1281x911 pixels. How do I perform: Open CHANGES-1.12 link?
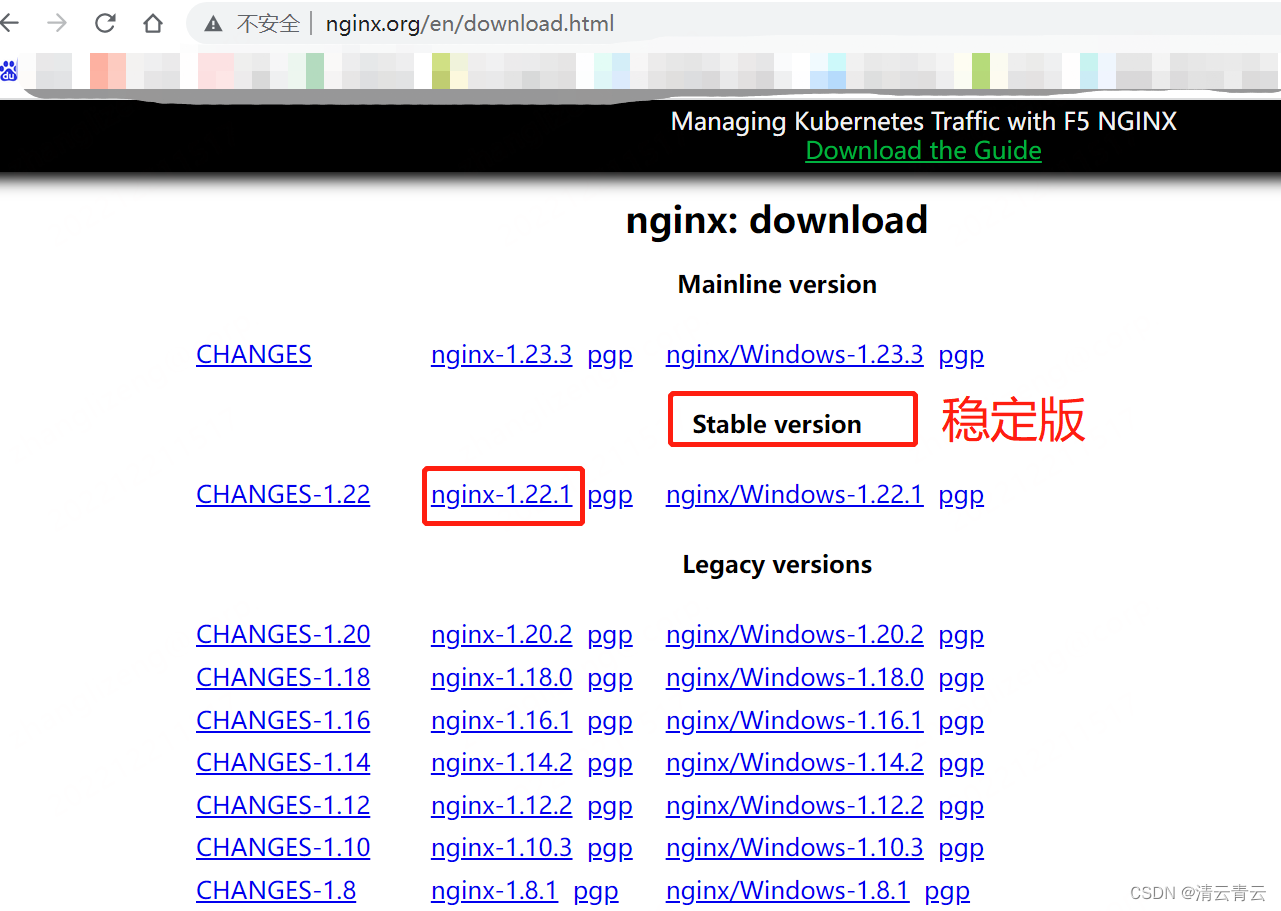(283, 806)
